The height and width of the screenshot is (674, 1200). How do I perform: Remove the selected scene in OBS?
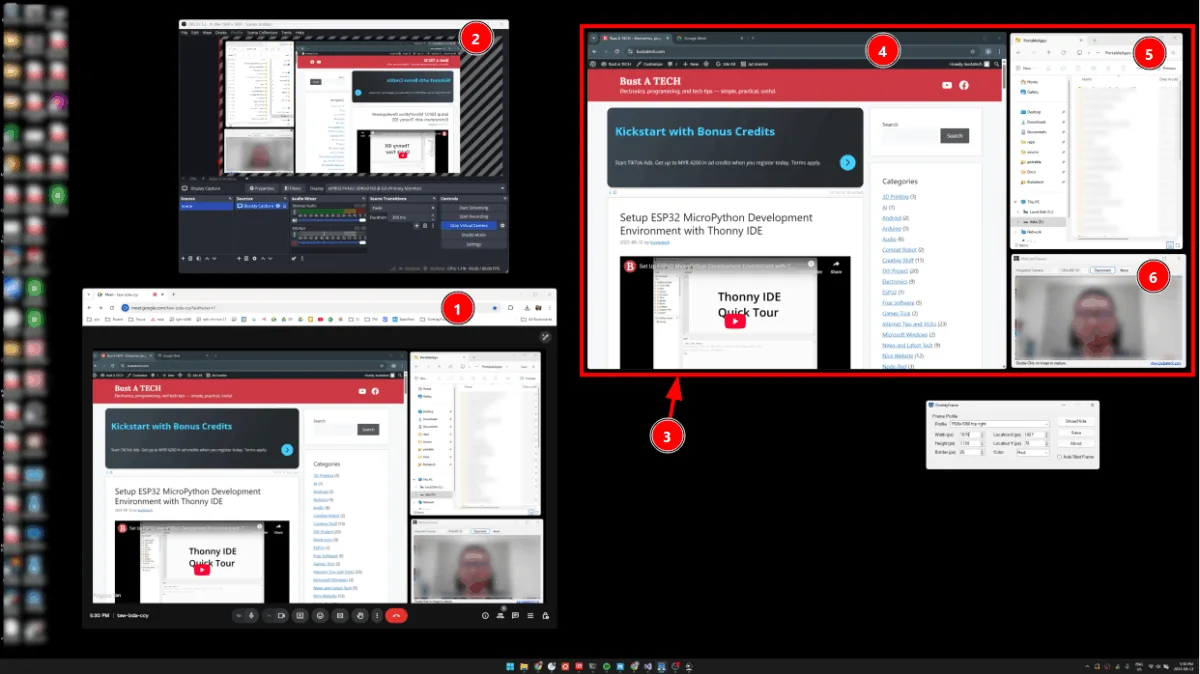(192, 258)
